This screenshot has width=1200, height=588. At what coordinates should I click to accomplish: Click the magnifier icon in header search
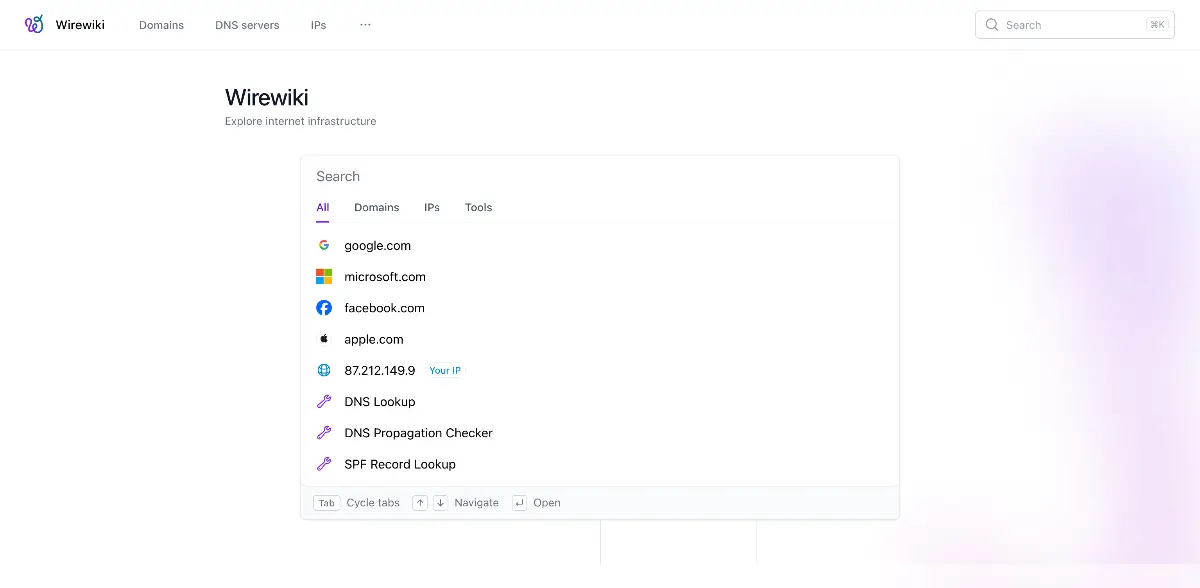tap(992, 25)
